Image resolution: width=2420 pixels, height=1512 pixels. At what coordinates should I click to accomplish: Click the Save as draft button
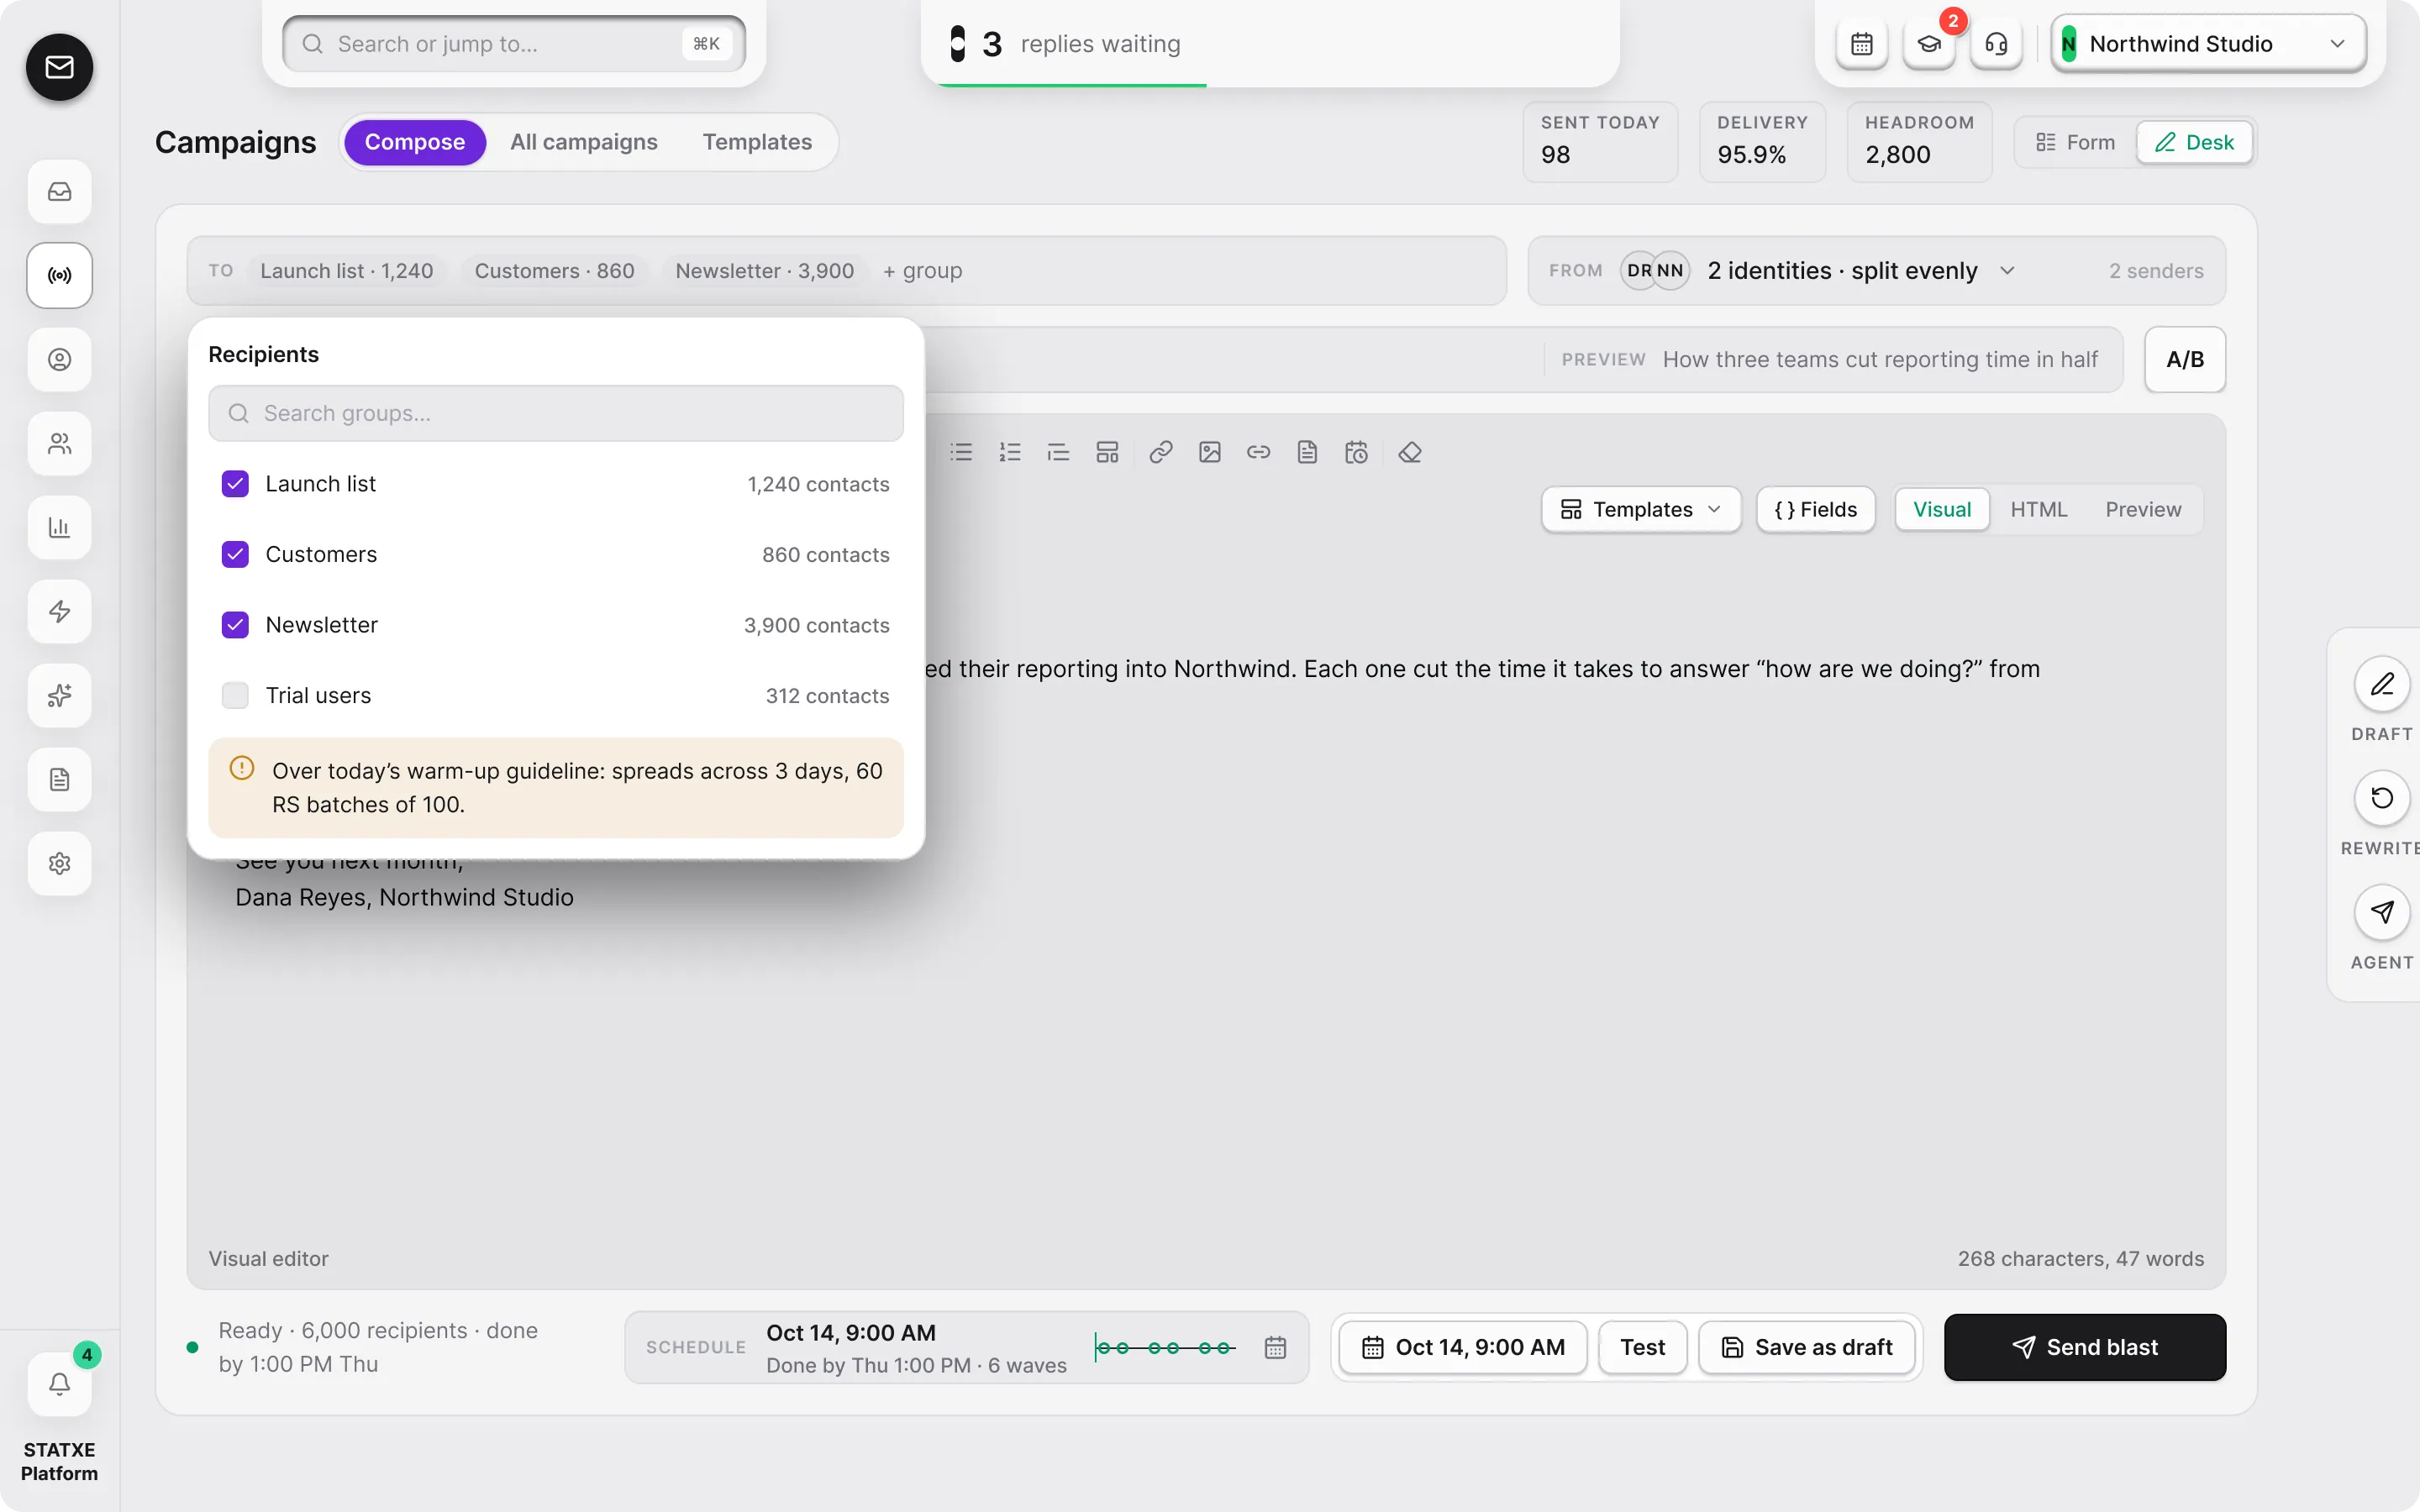[1807, 1347]
